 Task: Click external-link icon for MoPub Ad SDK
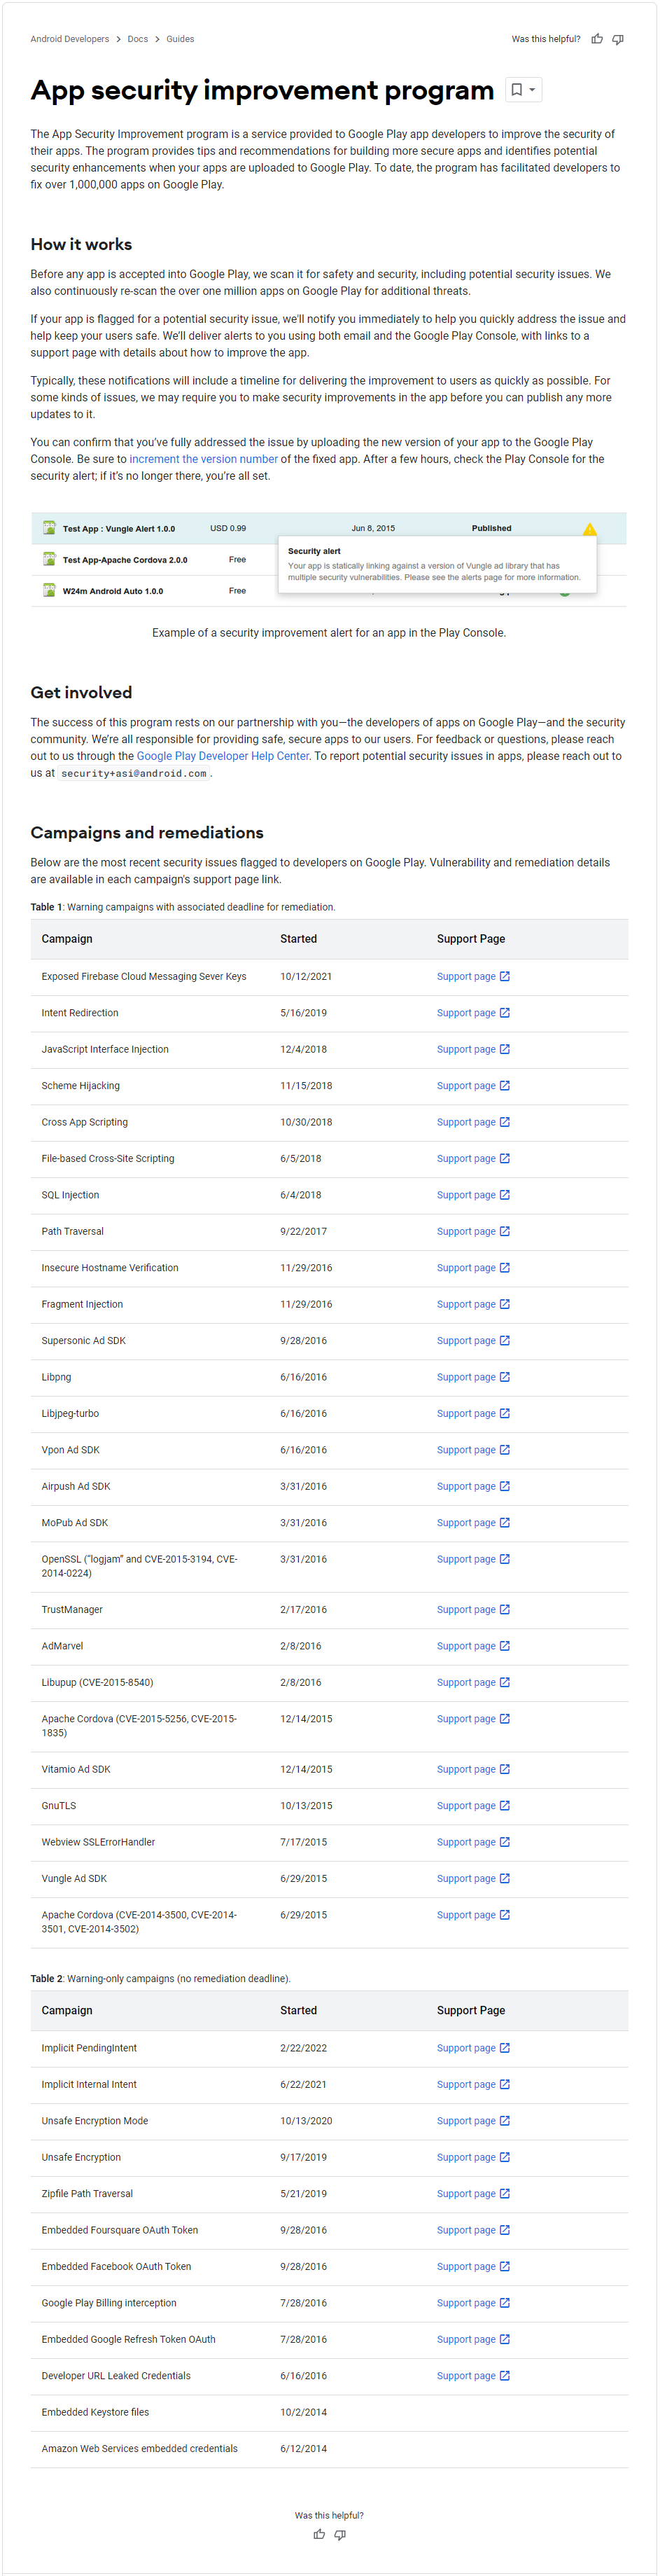(505, 1522)
